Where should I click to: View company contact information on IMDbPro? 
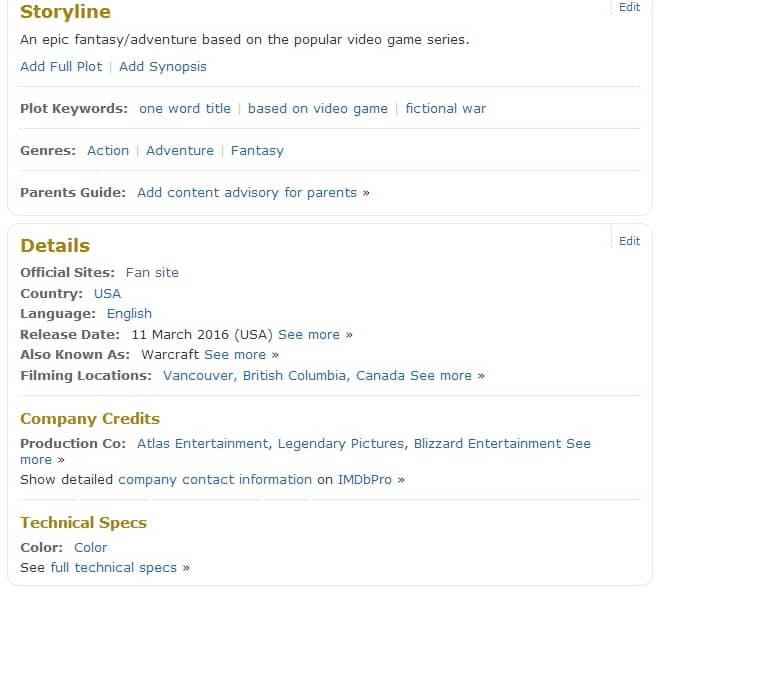[x=215, y=480]
